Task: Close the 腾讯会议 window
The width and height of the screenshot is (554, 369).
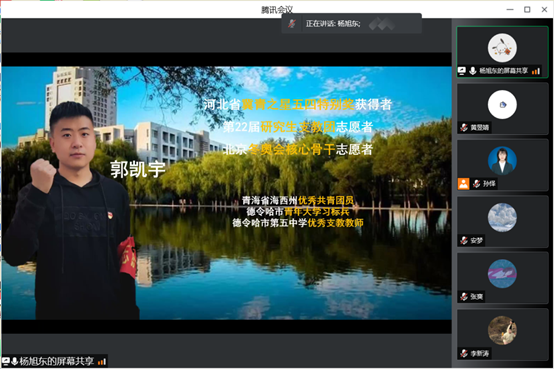Action: (x=544, y=10)
